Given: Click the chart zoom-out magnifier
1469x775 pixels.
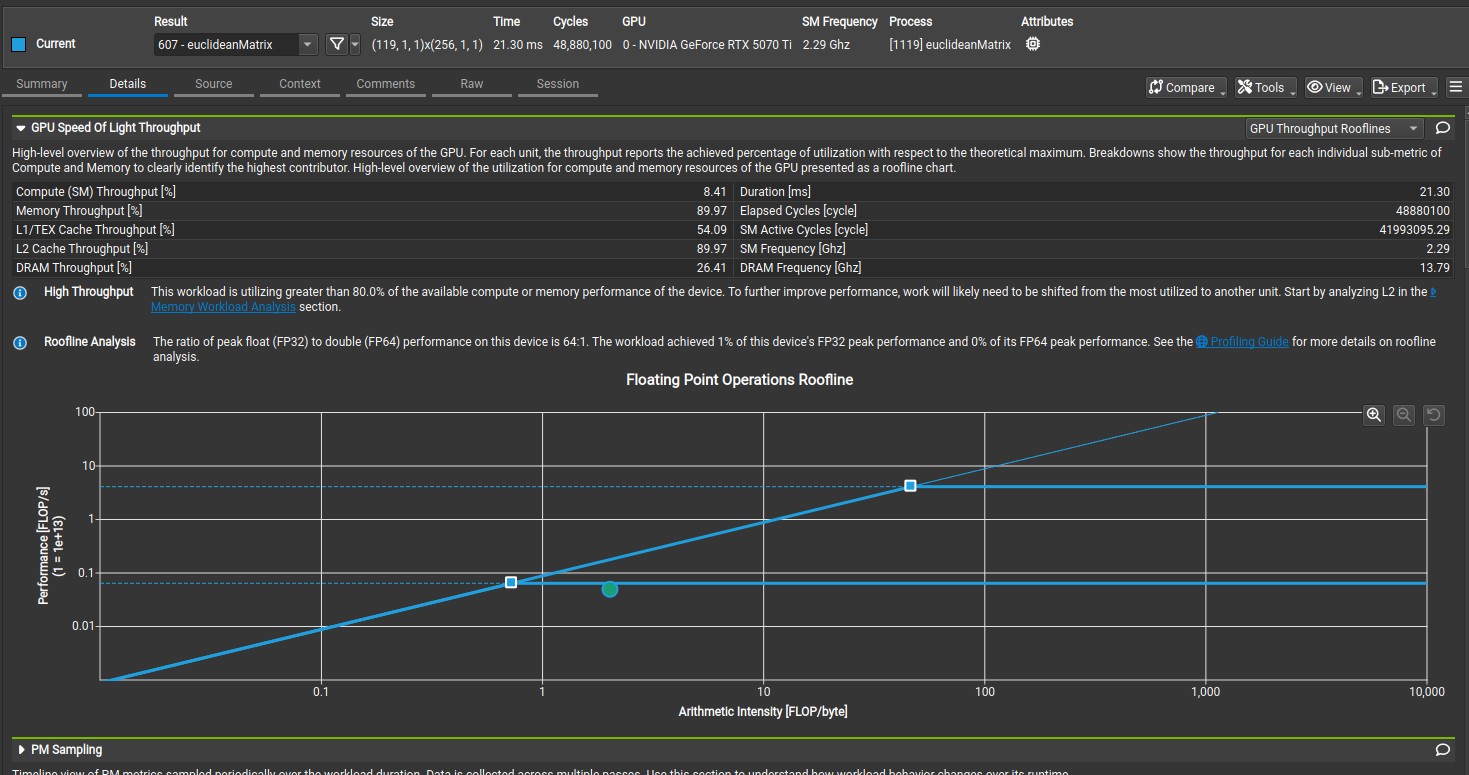Looking at the screenshot, I should click(1404, 415).
